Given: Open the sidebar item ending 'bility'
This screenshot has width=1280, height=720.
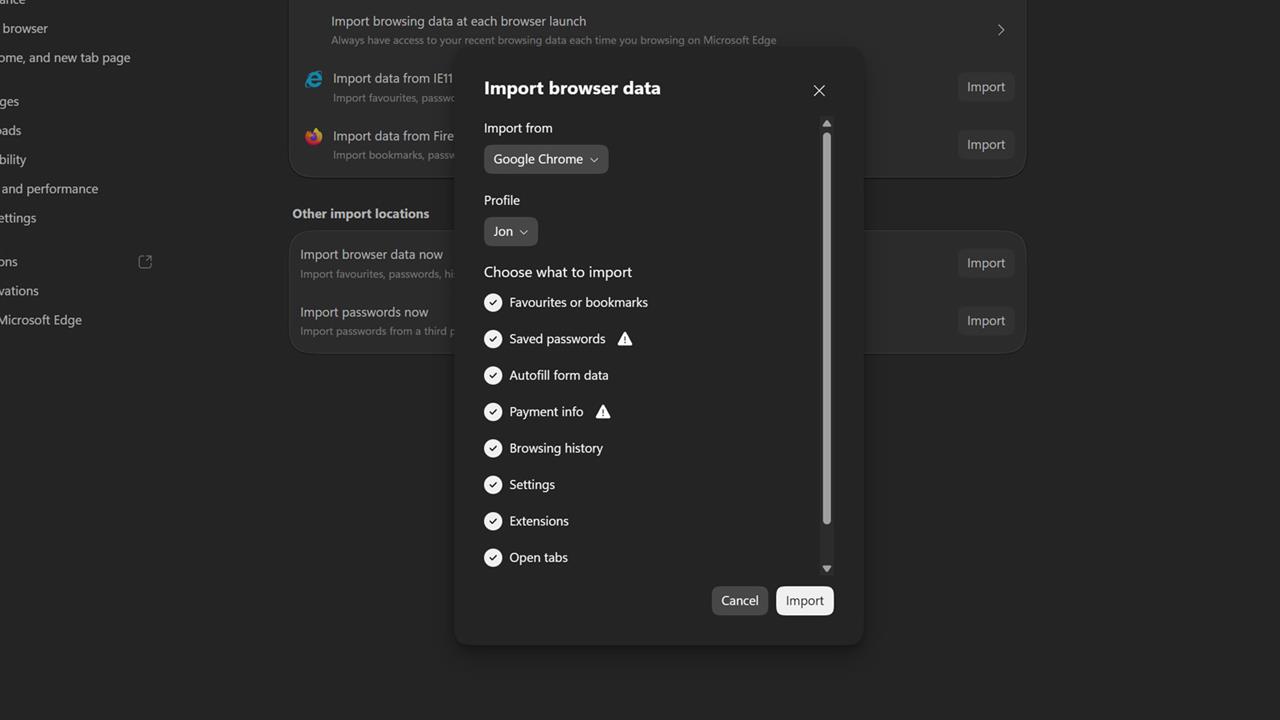Looking at the screenshot, I should pos(13,160).
